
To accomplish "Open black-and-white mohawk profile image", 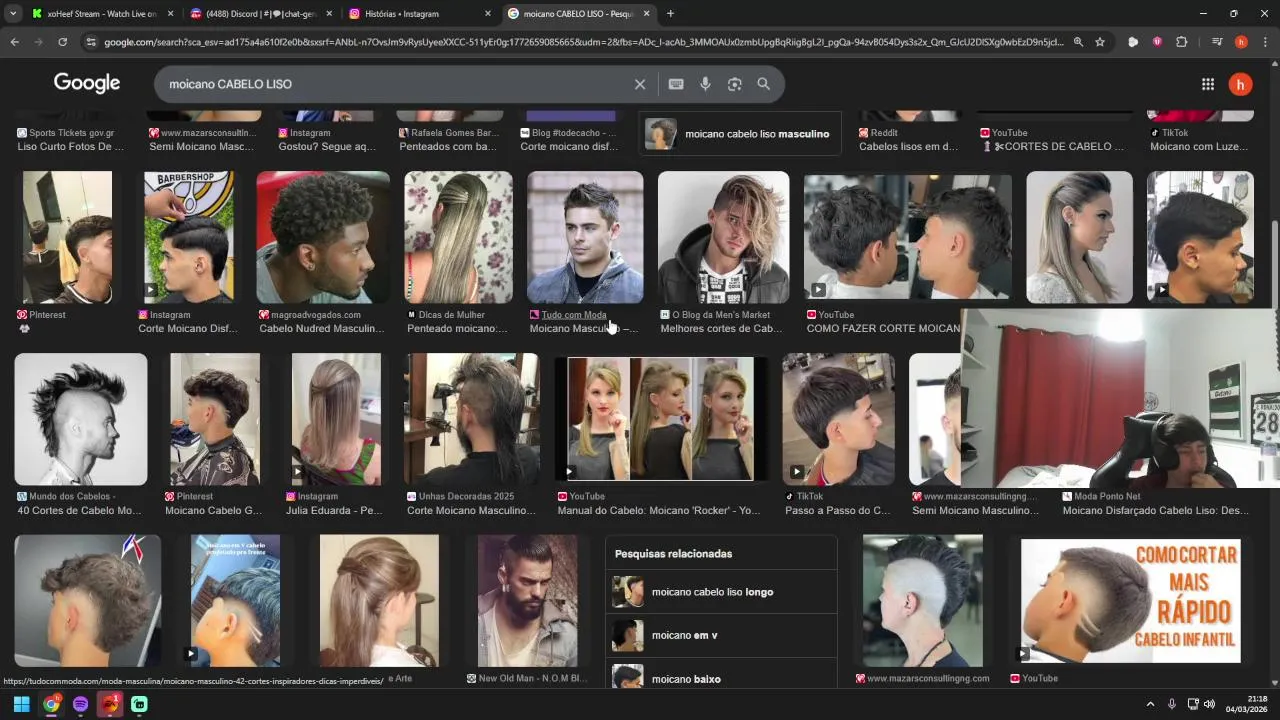I will (81, 419).
